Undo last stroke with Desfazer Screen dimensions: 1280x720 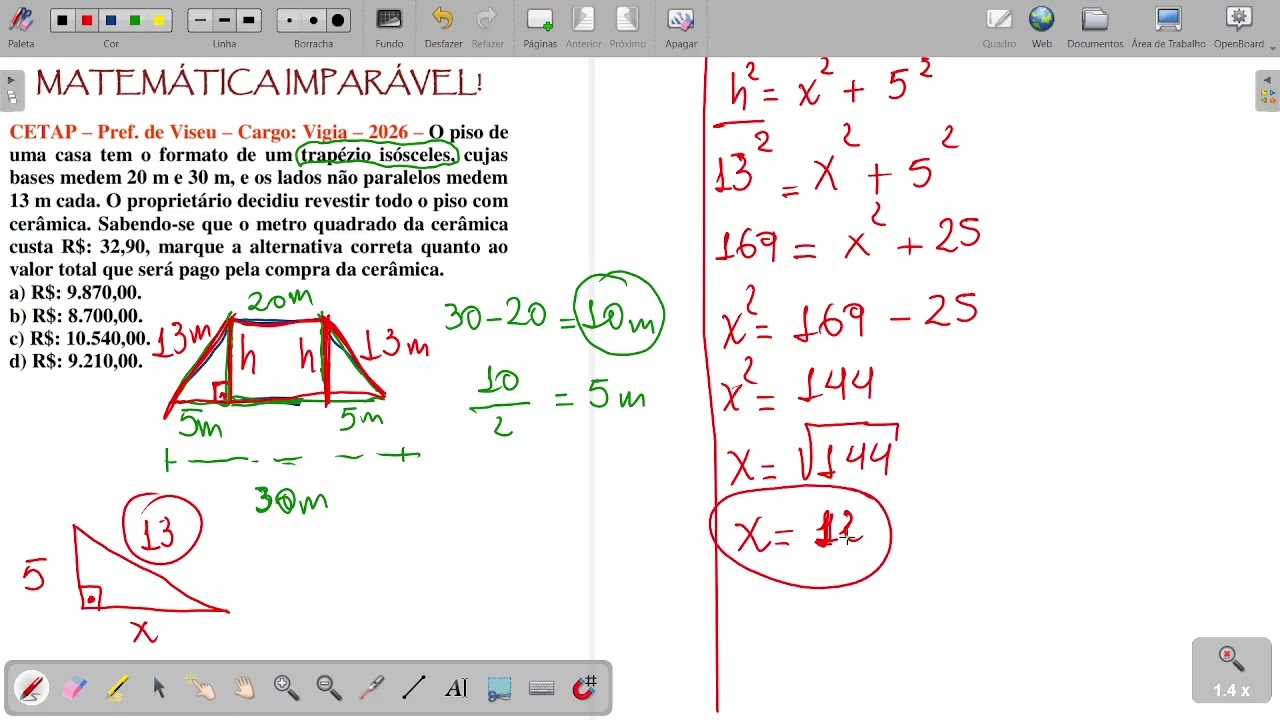[443, 27]
